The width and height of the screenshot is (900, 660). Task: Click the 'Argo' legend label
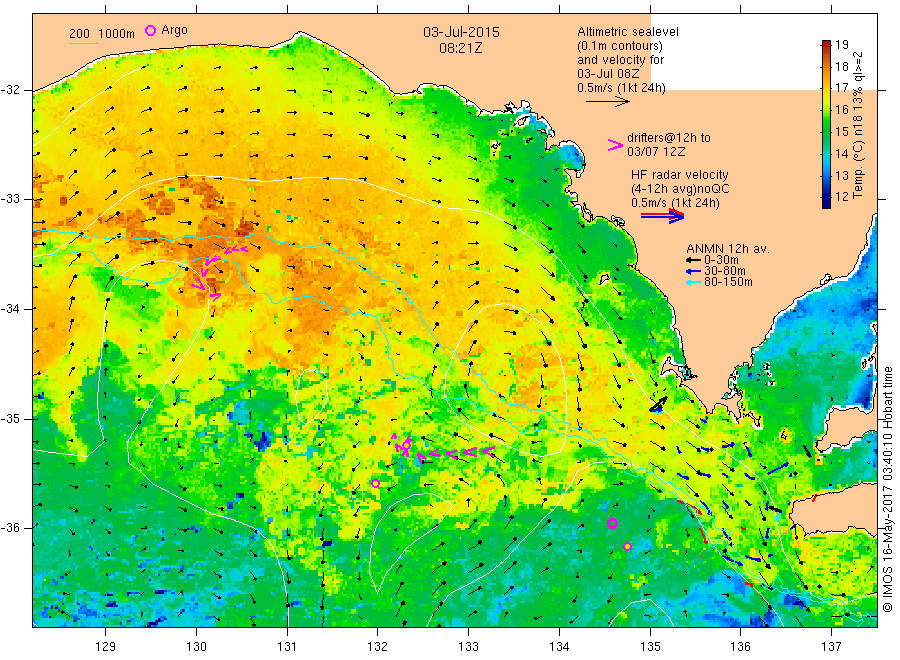click(174, 30)
